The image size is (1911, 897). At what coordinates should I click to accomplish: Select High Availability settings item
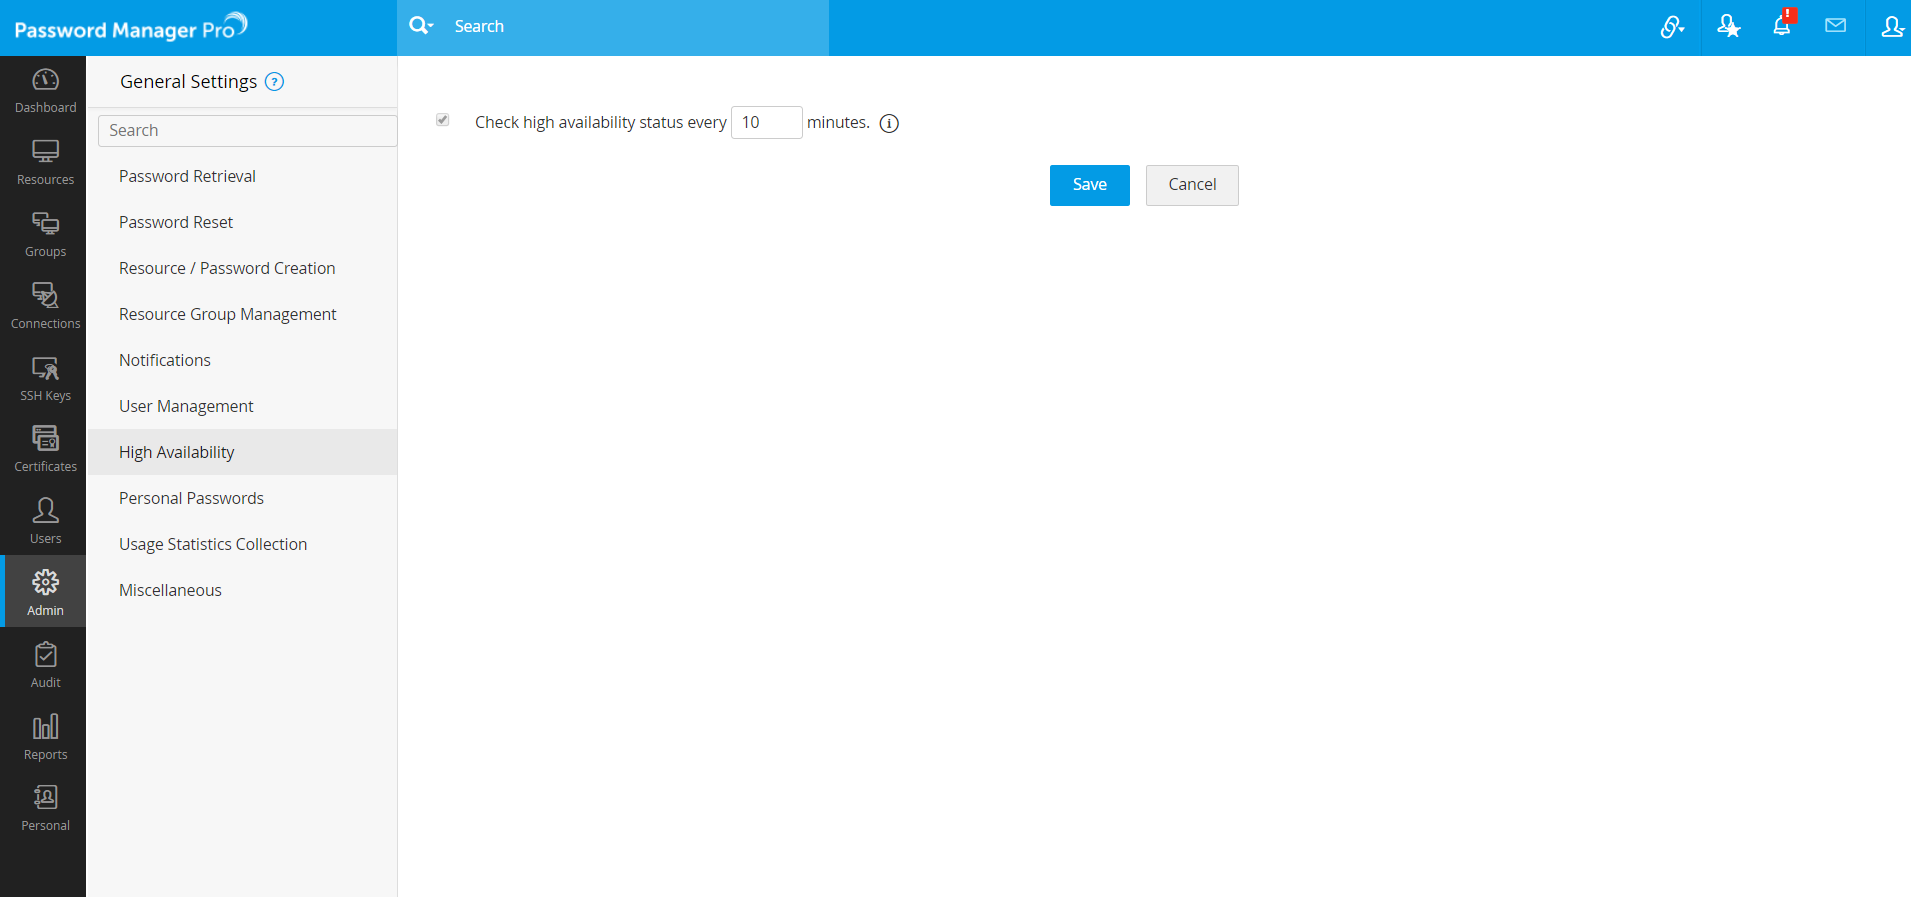coord(242,452)
